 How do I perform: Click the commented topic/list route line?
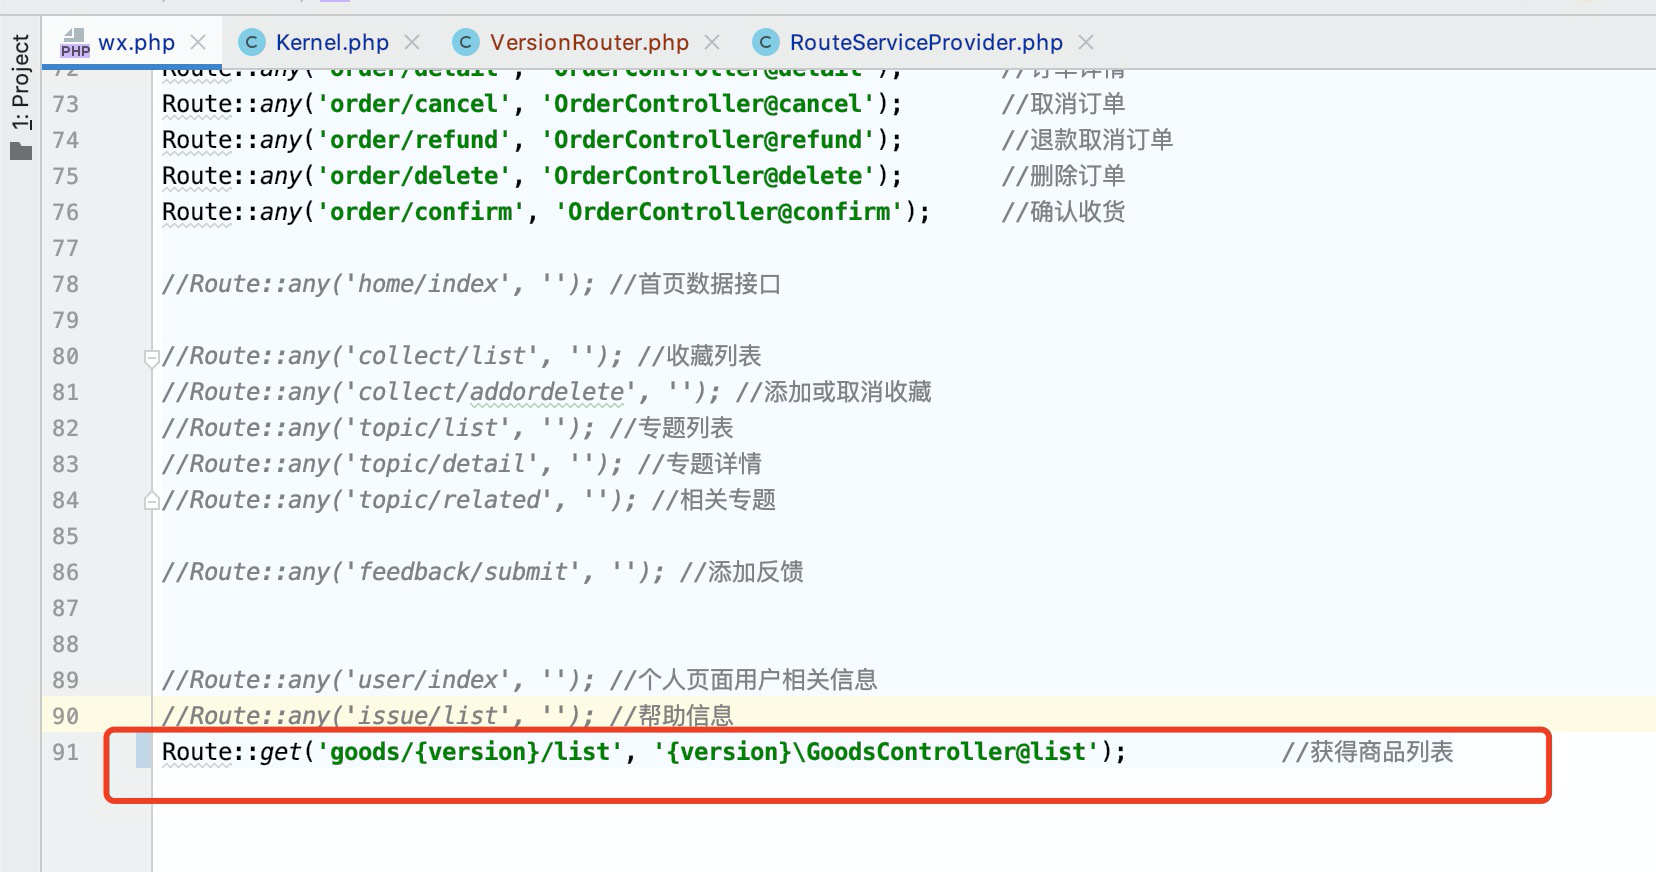tap(447, 428)
